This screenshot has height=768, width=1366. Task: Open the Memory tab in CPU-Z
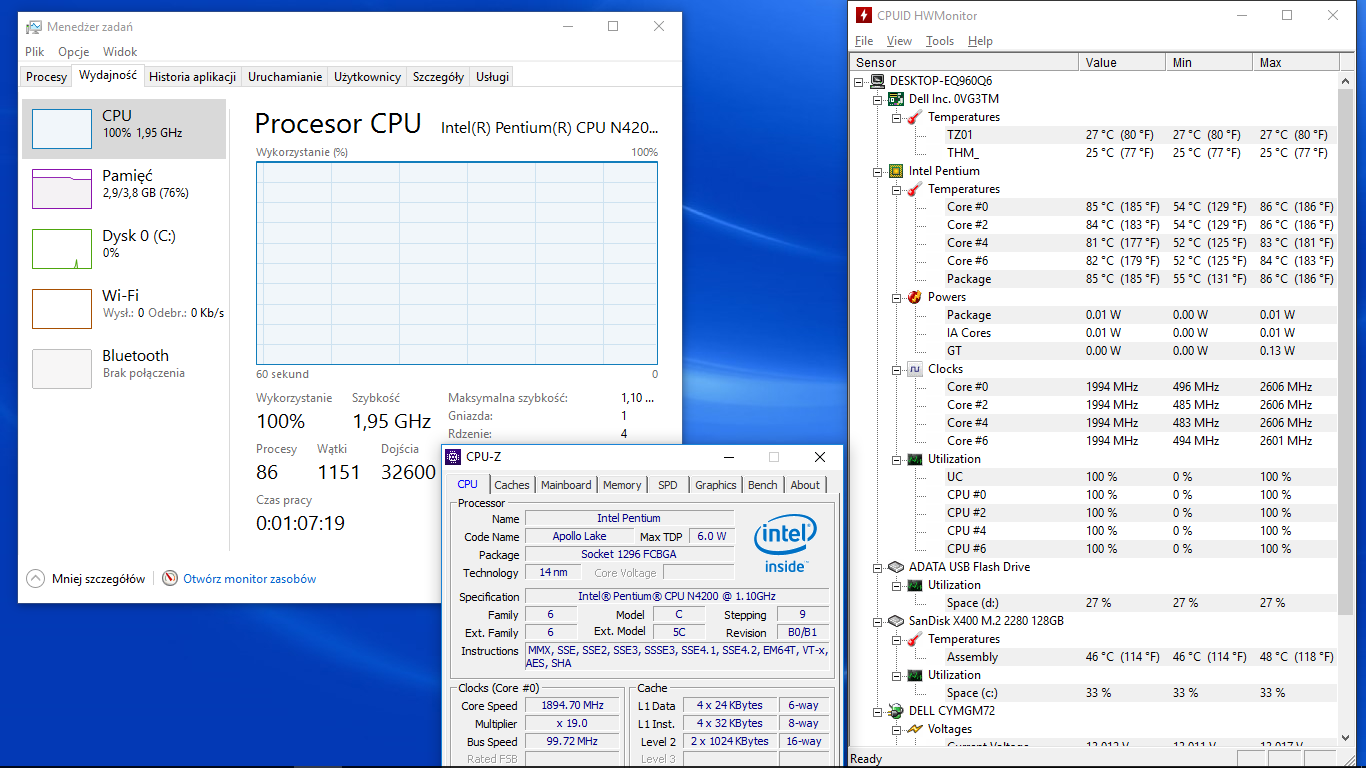tap(622, 485)
